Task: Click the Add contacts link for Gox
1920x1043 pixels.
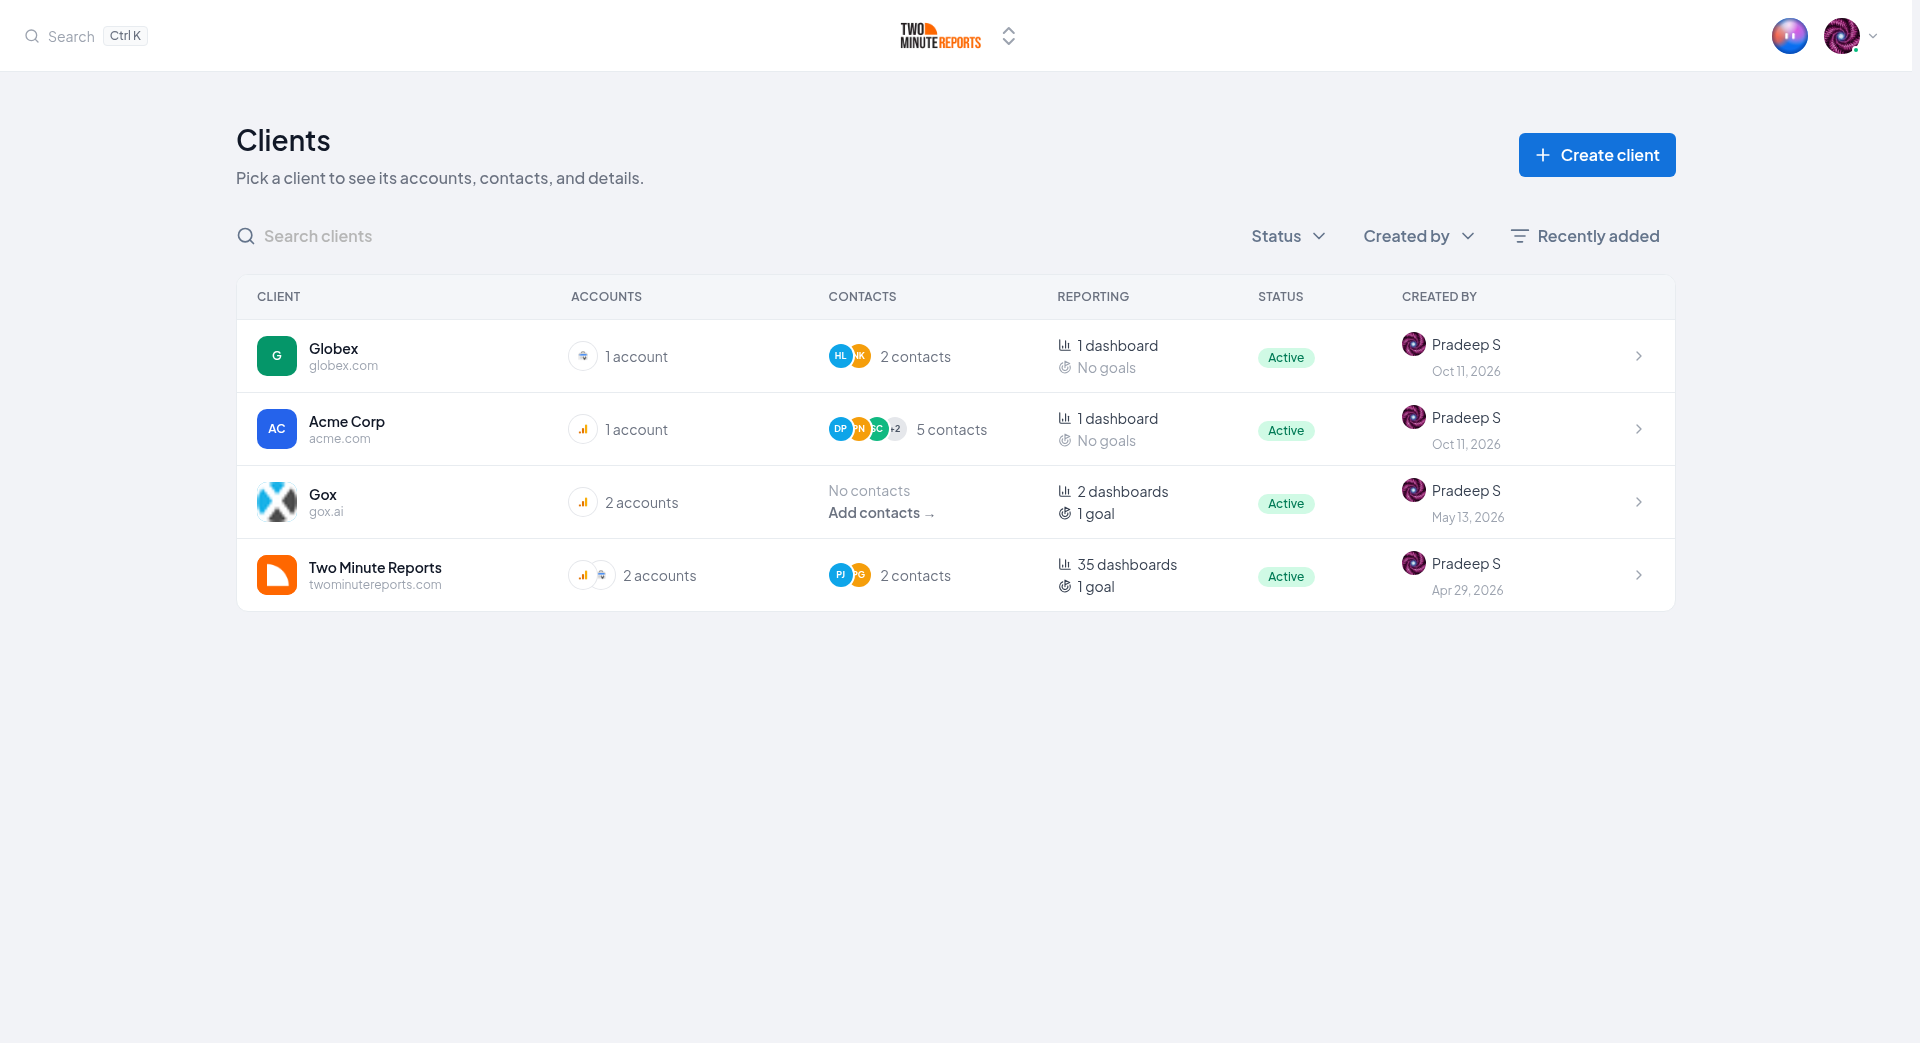Action: click(x=881, y=513)
